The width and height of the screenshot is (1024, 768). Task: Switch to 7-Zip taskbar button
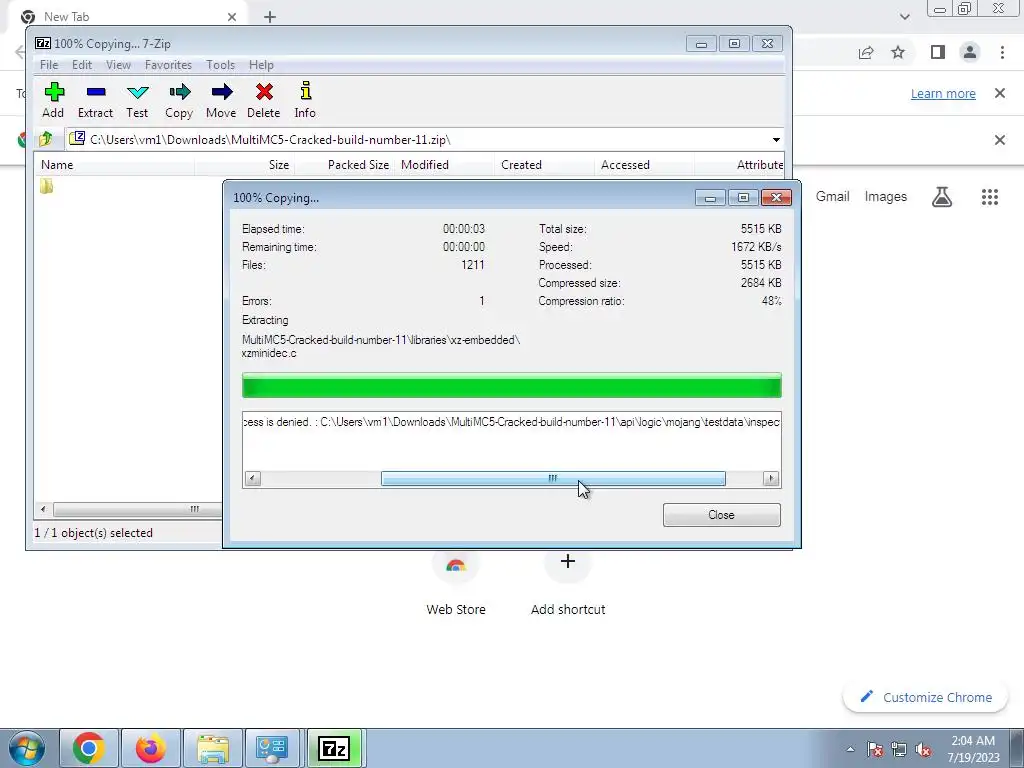(x=334, y=748)
